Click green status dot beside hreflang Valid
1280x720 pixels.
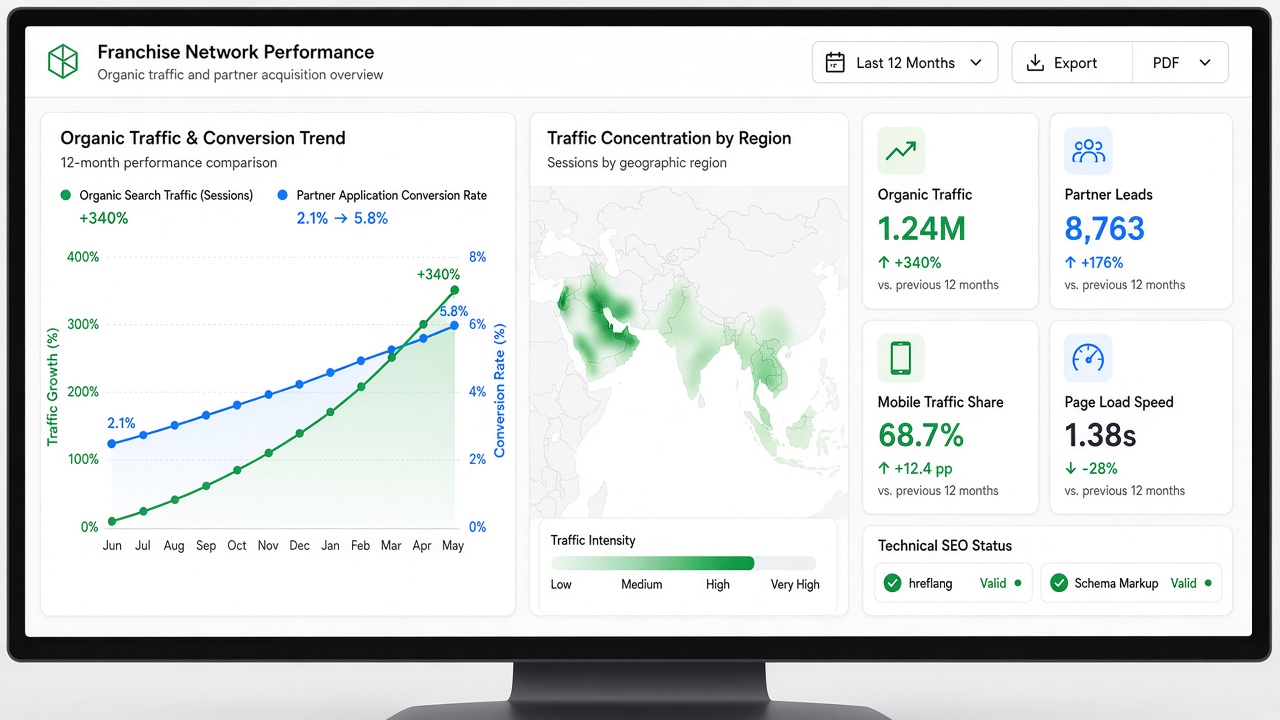point(1018,583)
